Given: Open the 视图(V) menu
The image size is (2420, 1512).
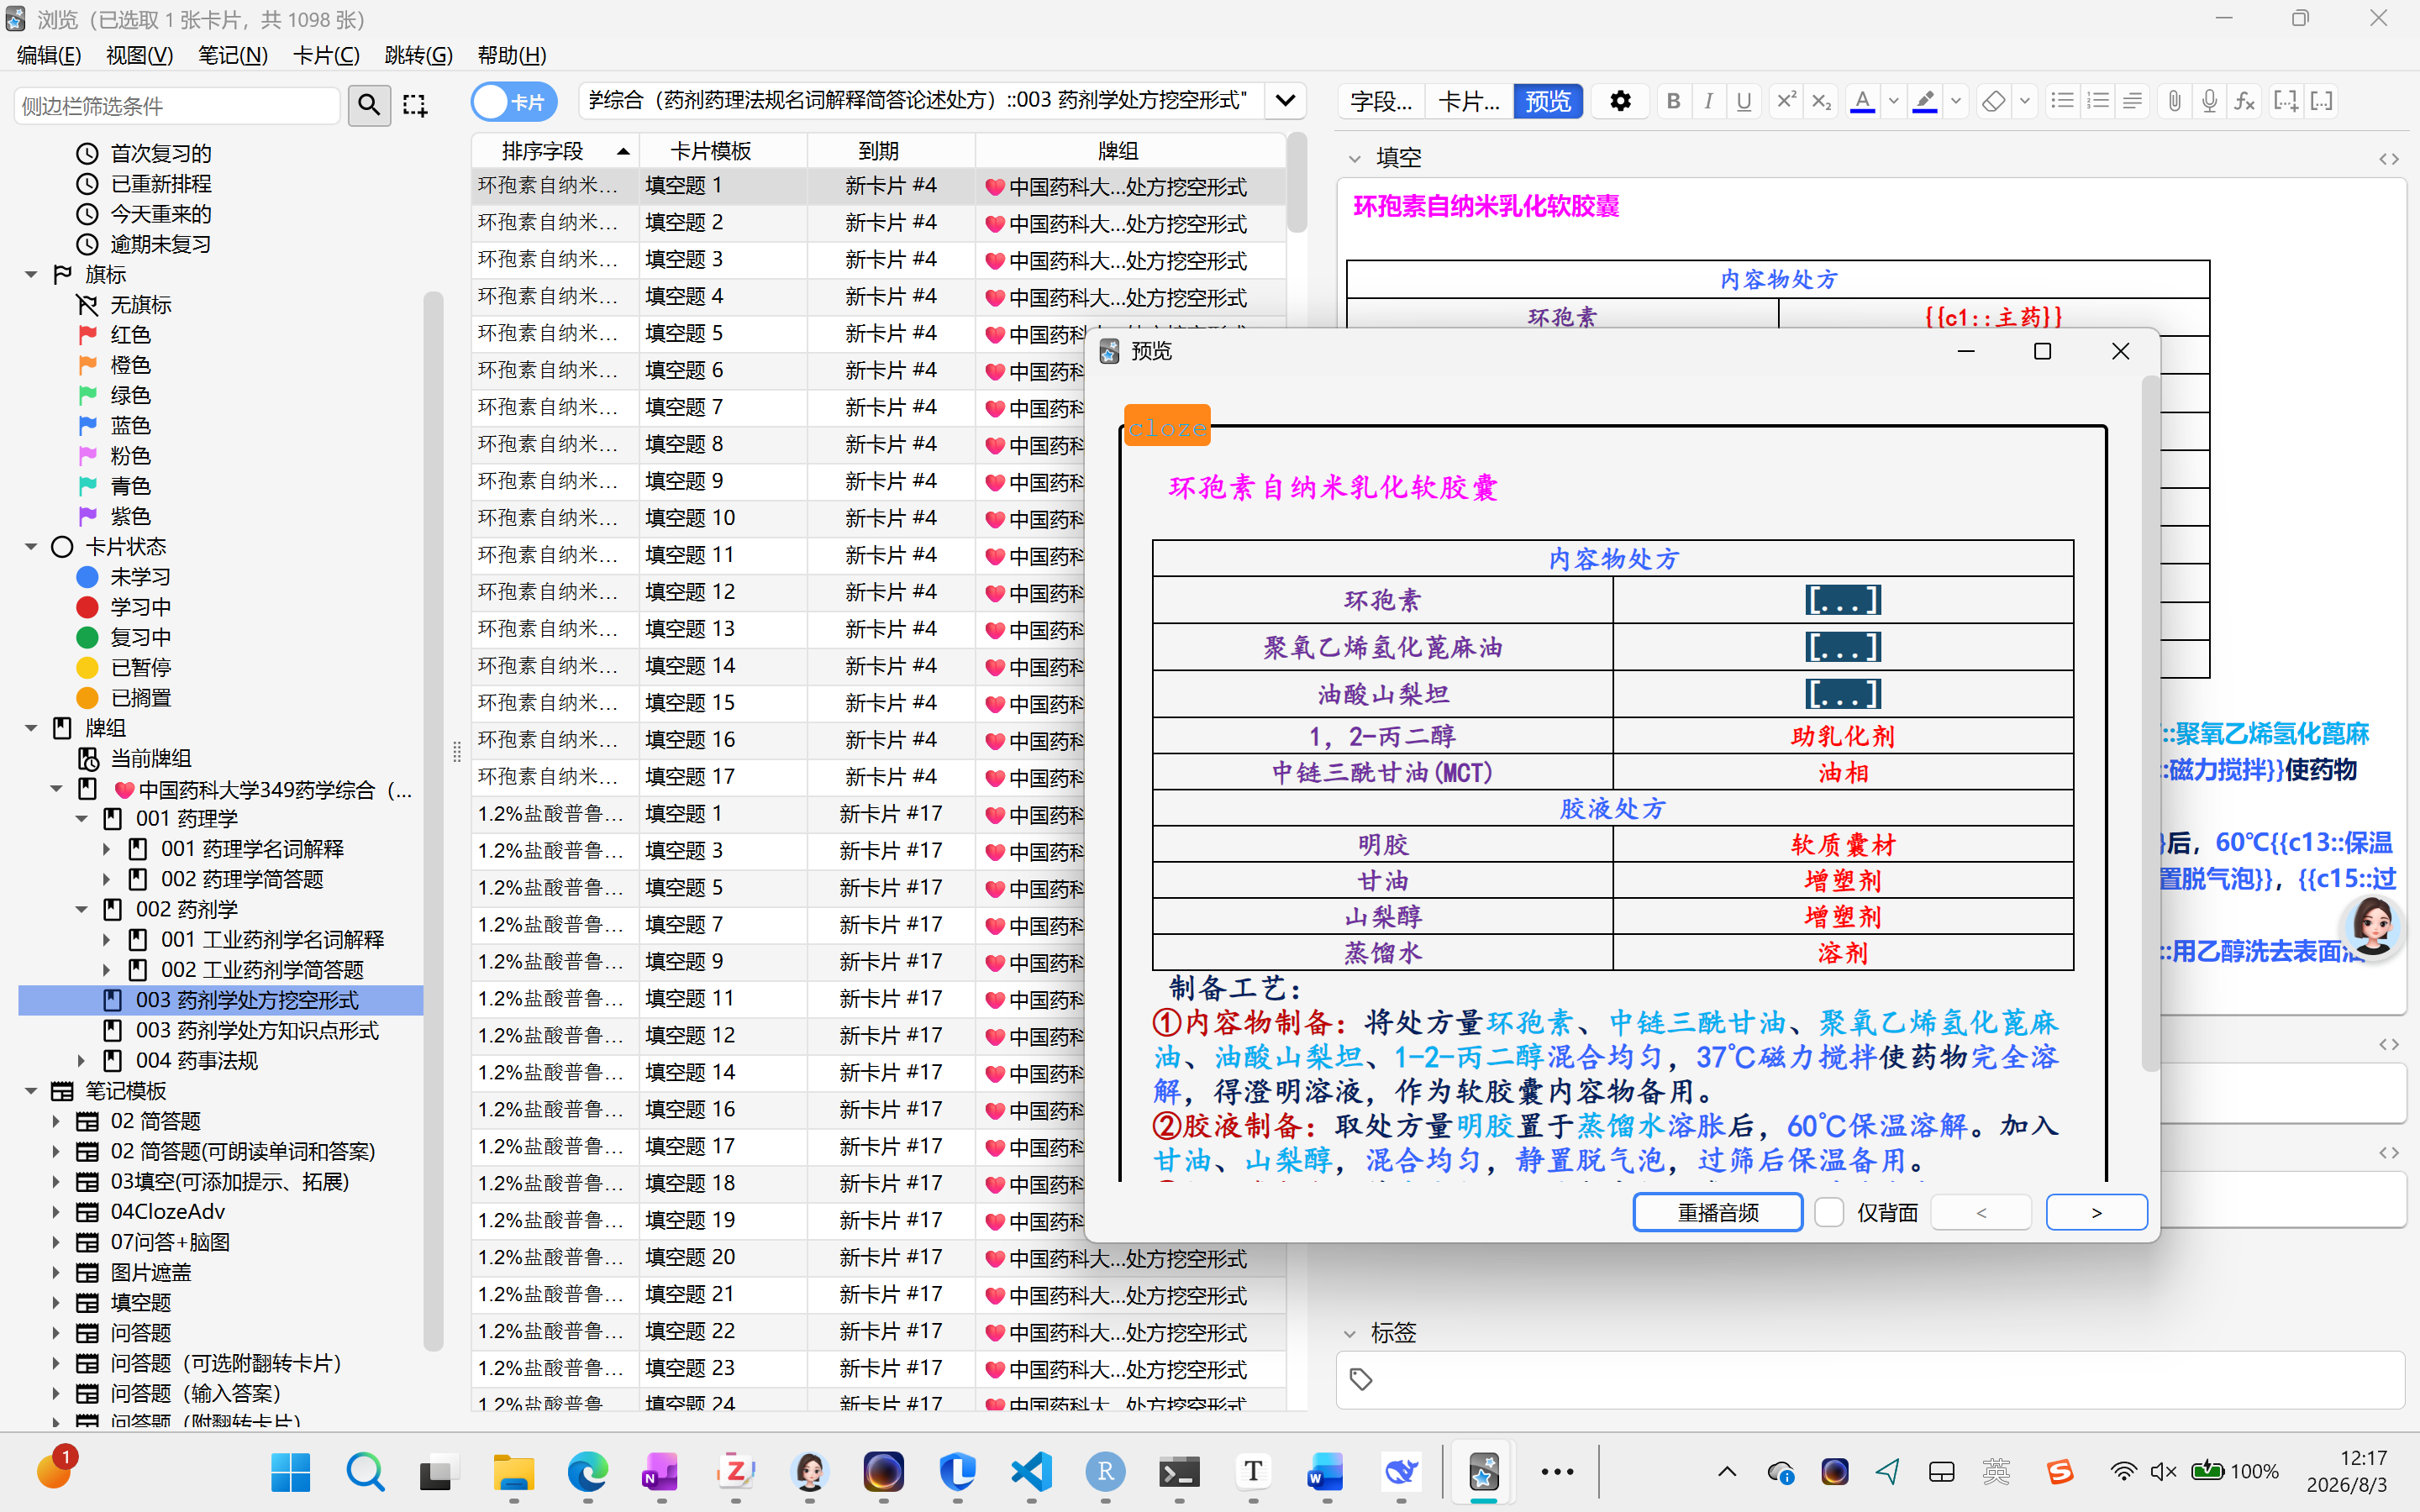Looking at the screenshot, I should [x=139, y=55].
